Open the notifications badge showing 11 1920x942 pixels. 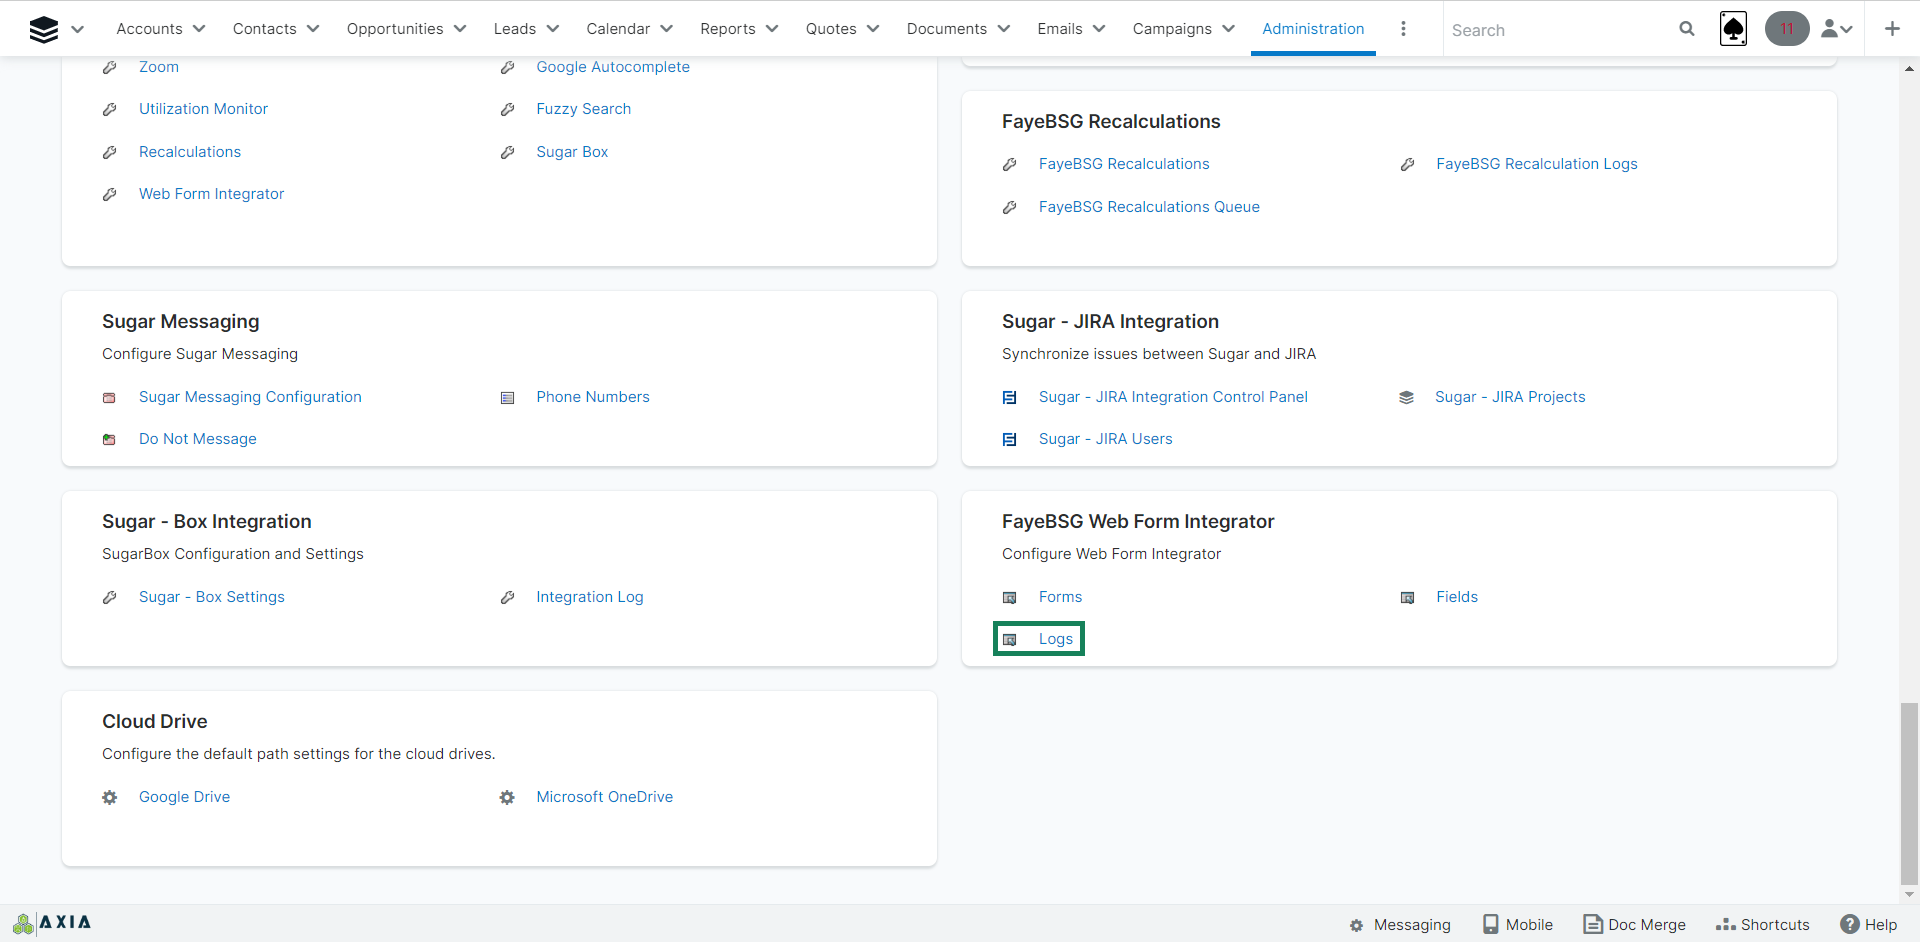coord(1786,29)
